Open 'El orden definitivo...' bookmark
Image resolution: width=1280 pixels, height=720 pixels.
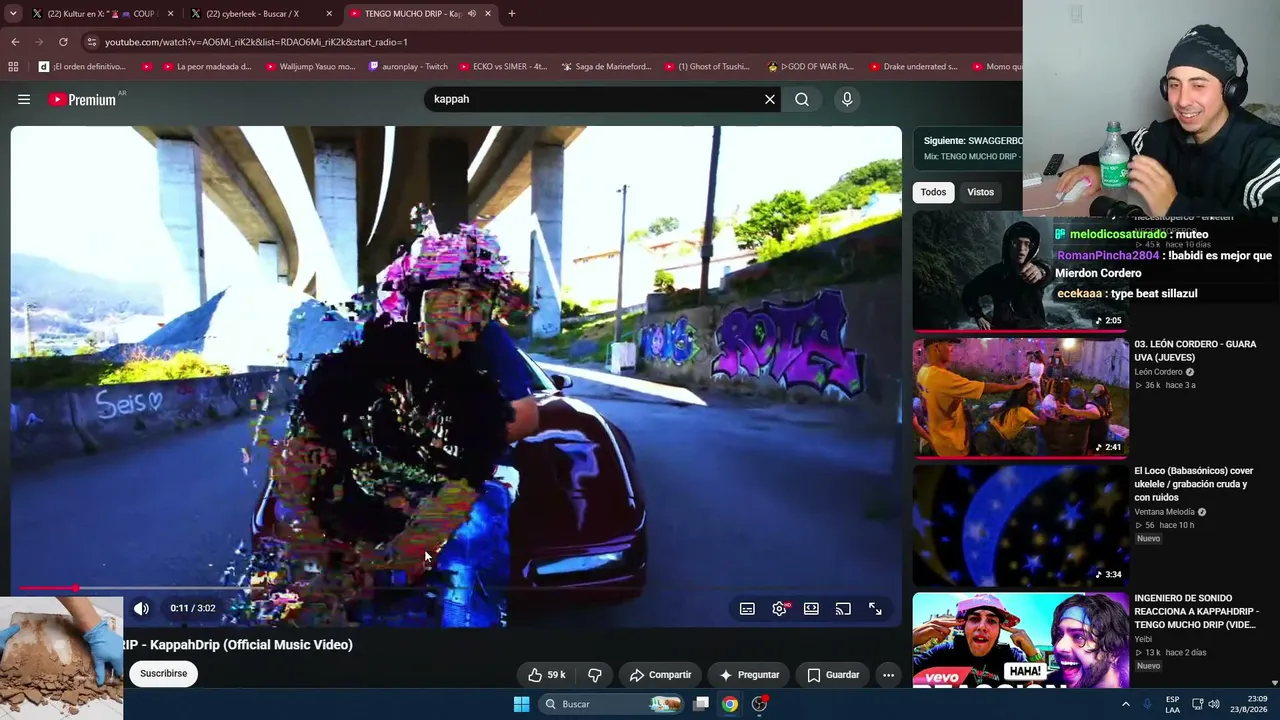point(82,67)
